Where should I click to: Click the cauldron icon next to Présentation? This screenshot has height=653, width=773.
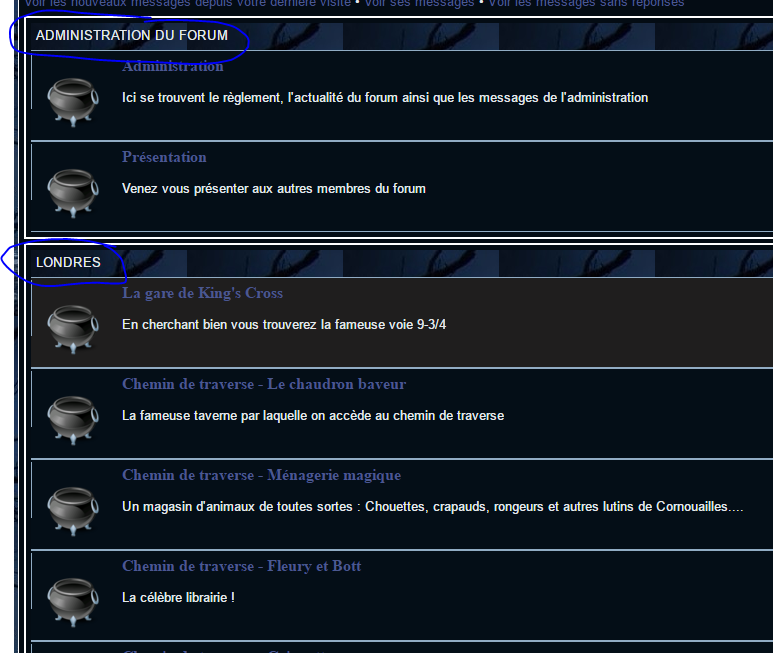pyautogui.click(x=73, y=193)
